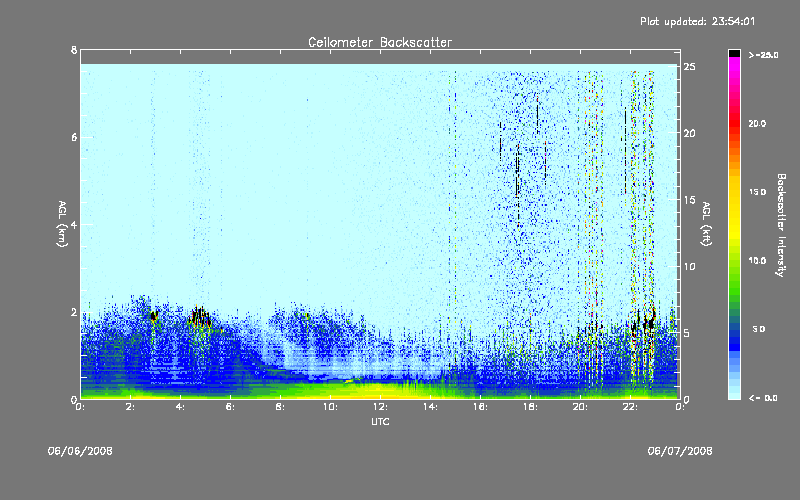Select the "AGL (km)" left axis label
The height and width of the screenshot is (500, 800).
62,224
